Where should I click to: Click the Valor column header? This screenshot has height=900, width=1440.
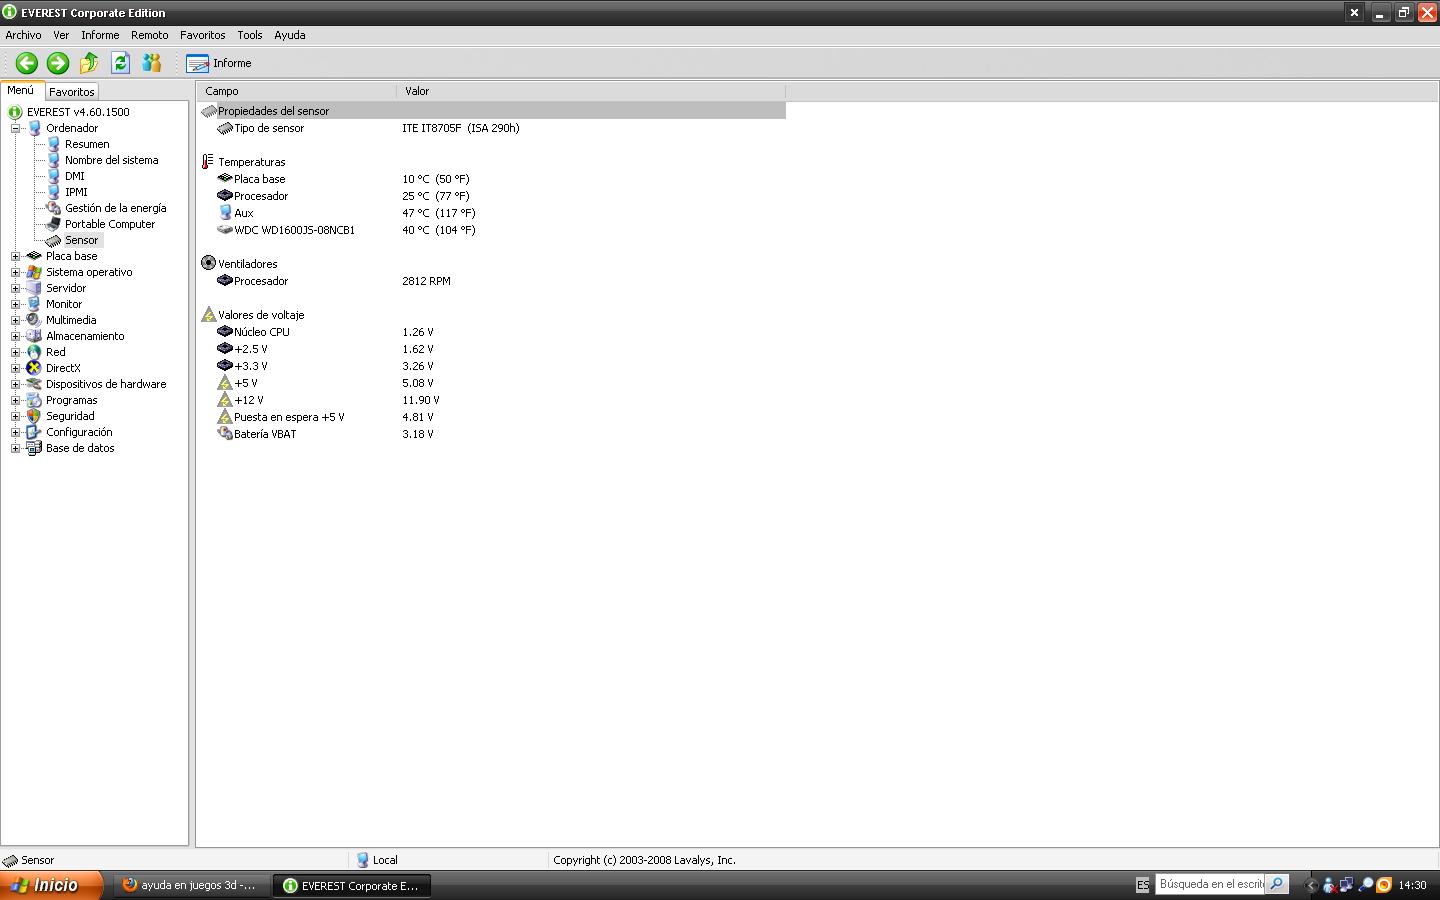click(591, 91)
